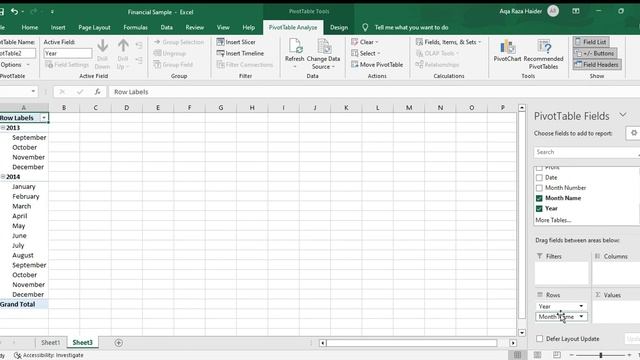
Task: Open PivotTable Fields tools gear
Action: [633, 133]
